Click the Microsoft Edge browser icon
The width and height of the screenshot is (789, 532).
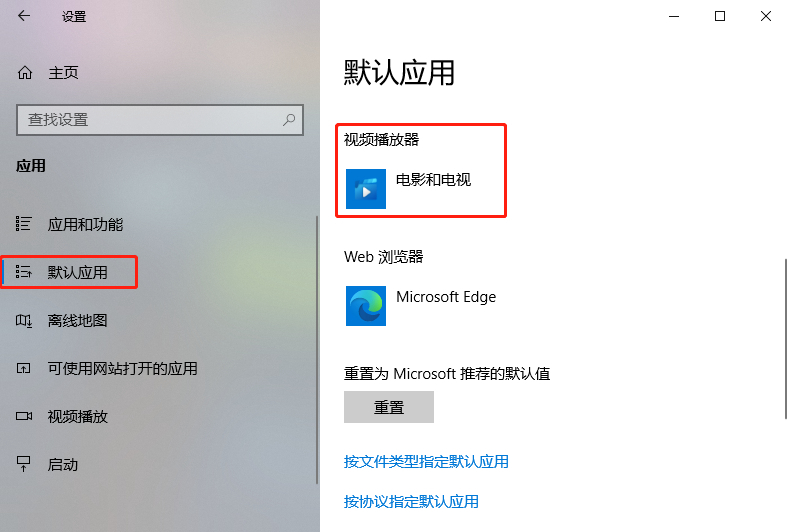pos(366,306)
